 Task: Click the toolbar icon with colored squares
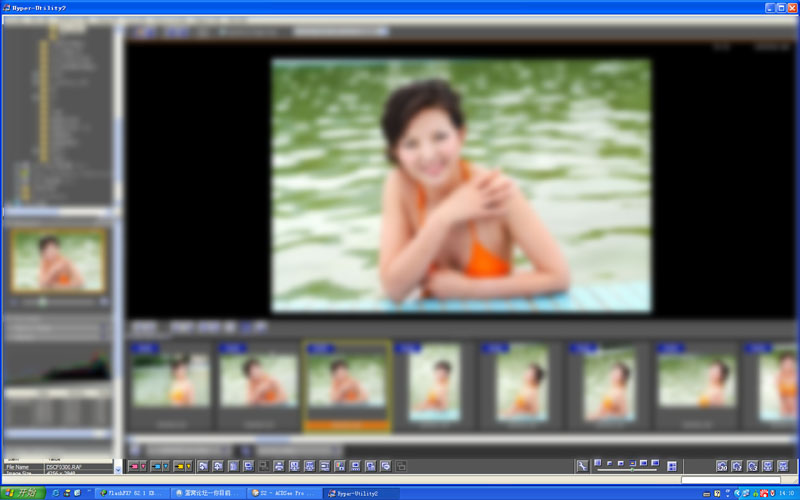(x=340, y=466)
